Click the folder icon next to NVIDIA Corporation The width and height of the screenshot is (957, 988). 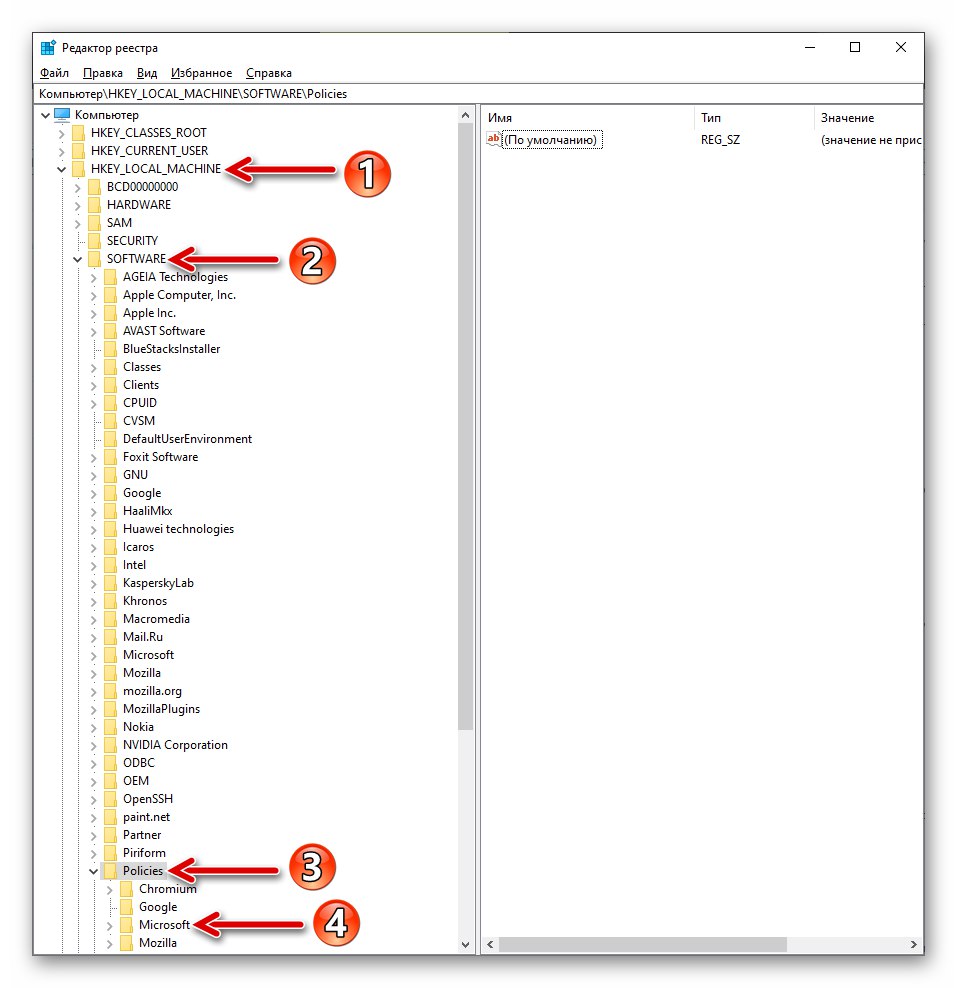click(111, 745)
